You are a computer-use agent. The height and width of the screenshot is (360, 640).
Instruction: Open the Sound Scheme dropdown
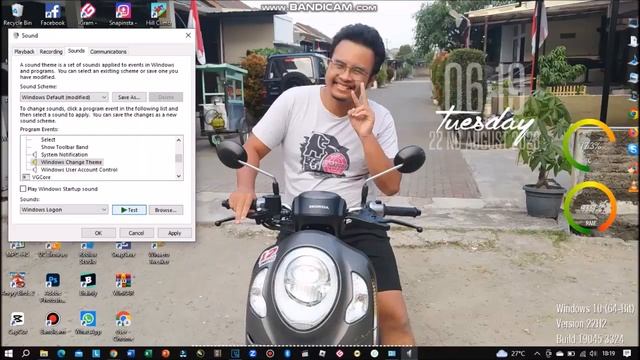pyautogui.click(x=64, y=97)
